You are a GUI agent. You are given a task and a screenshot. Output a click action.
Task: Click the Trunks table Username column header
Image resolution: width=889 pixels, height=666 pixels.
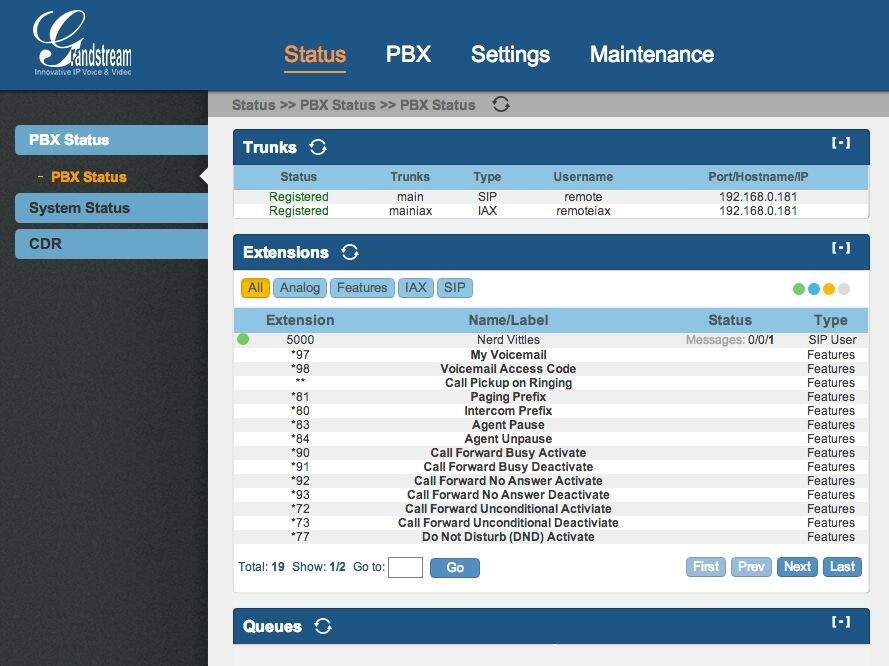coord(583,177)
